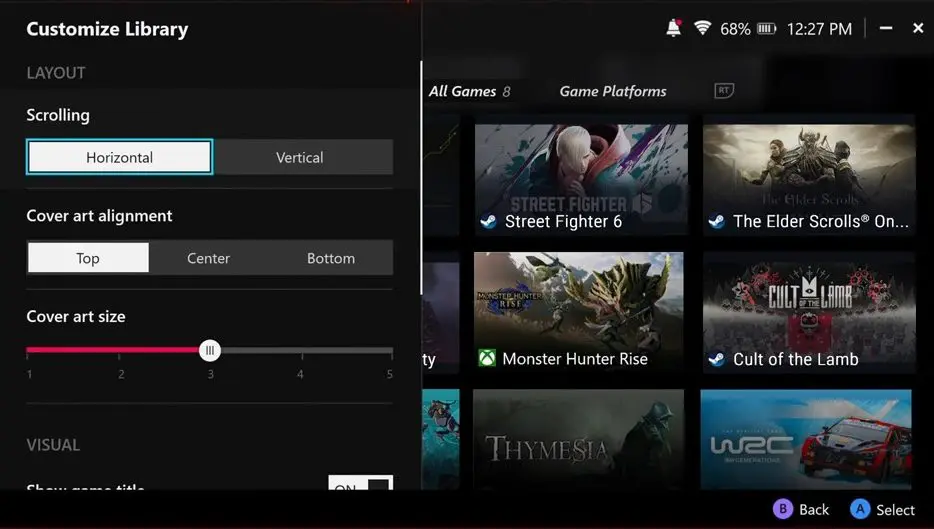Open the notifications bell icon
Viewport: 934px width, 529px height.
673,28
